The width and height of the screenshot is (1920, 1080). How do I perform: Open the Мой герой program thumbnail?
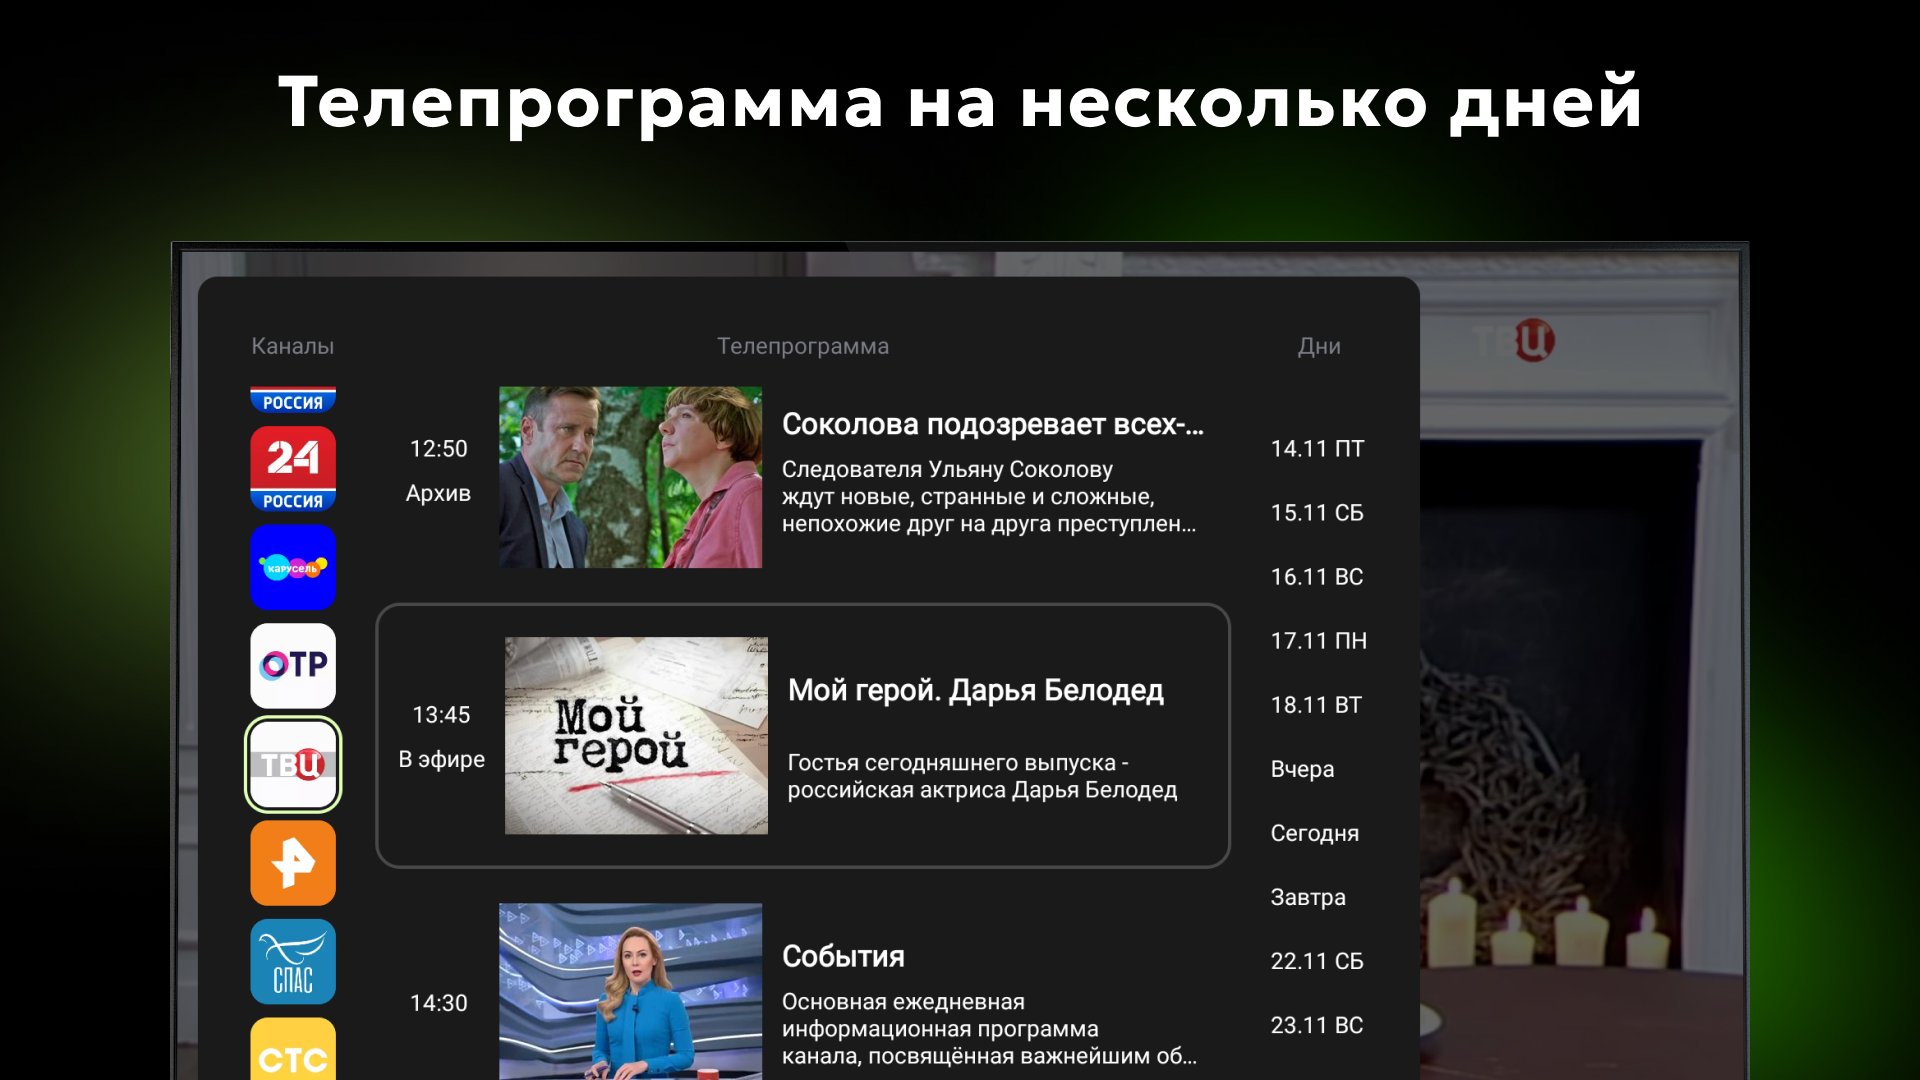pos(636,735)
